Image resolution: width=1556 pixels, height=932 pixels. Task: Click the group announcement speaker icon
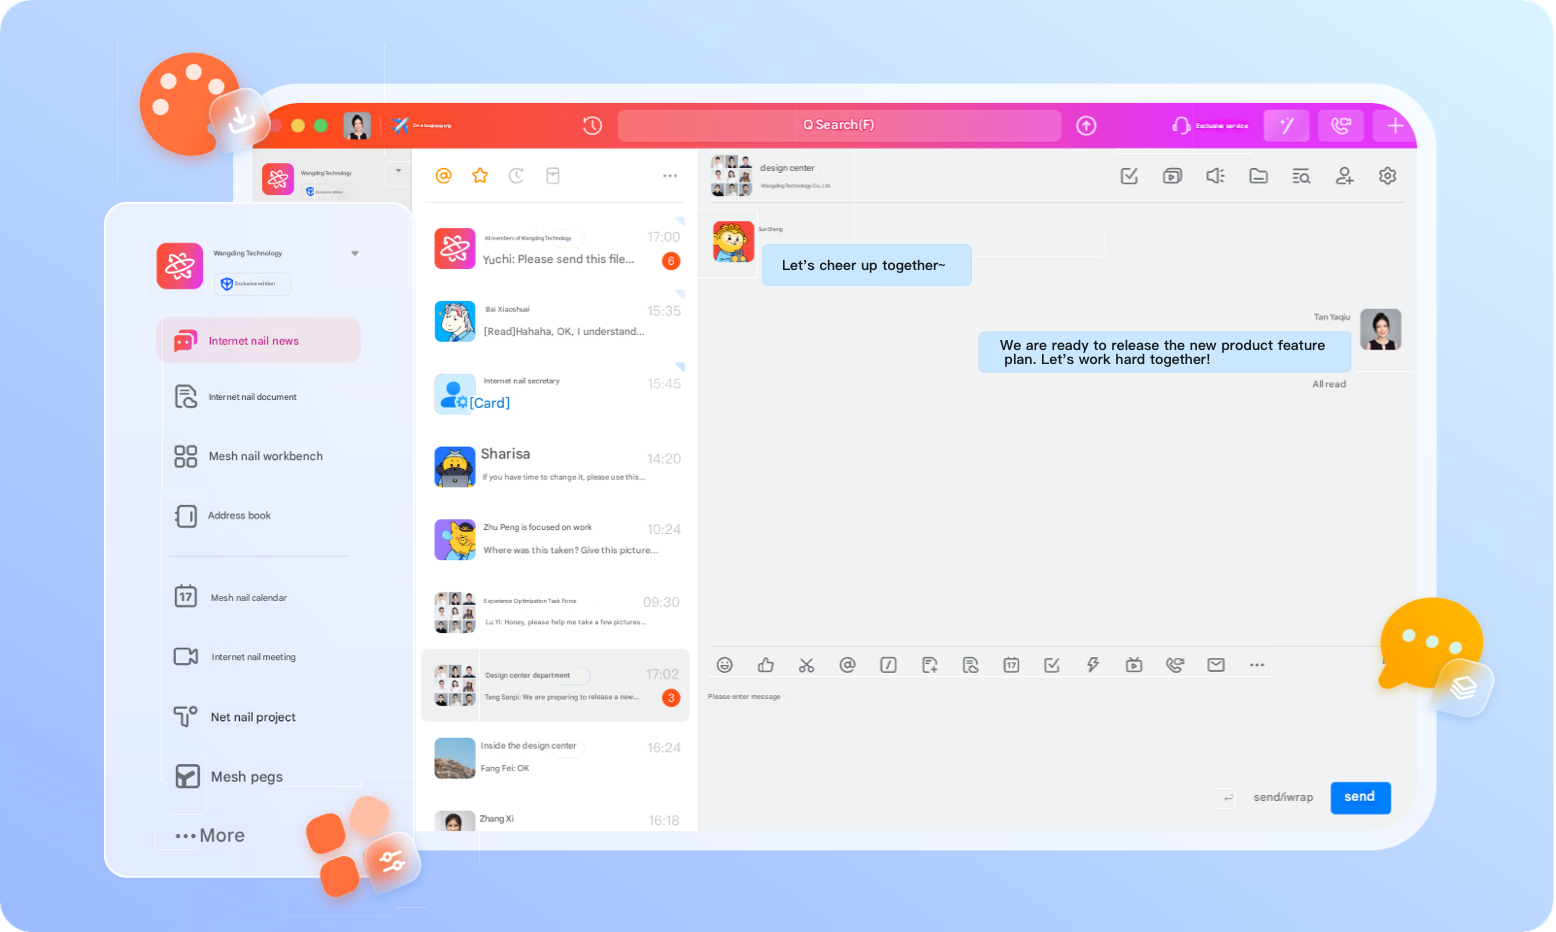click(1215, 176)
